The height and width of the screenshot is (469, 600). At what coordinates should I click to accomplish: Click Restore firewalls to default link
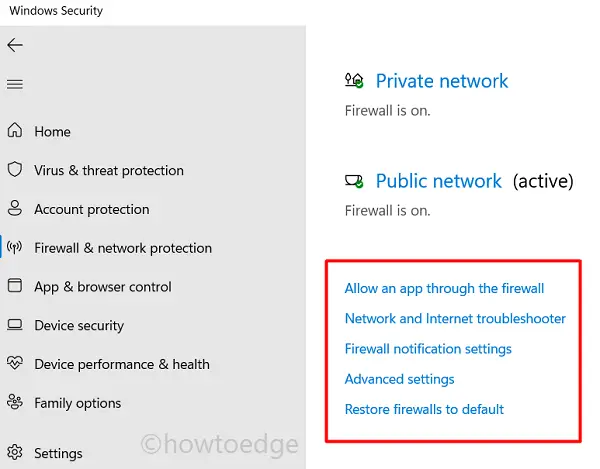[x=424, y=409]
